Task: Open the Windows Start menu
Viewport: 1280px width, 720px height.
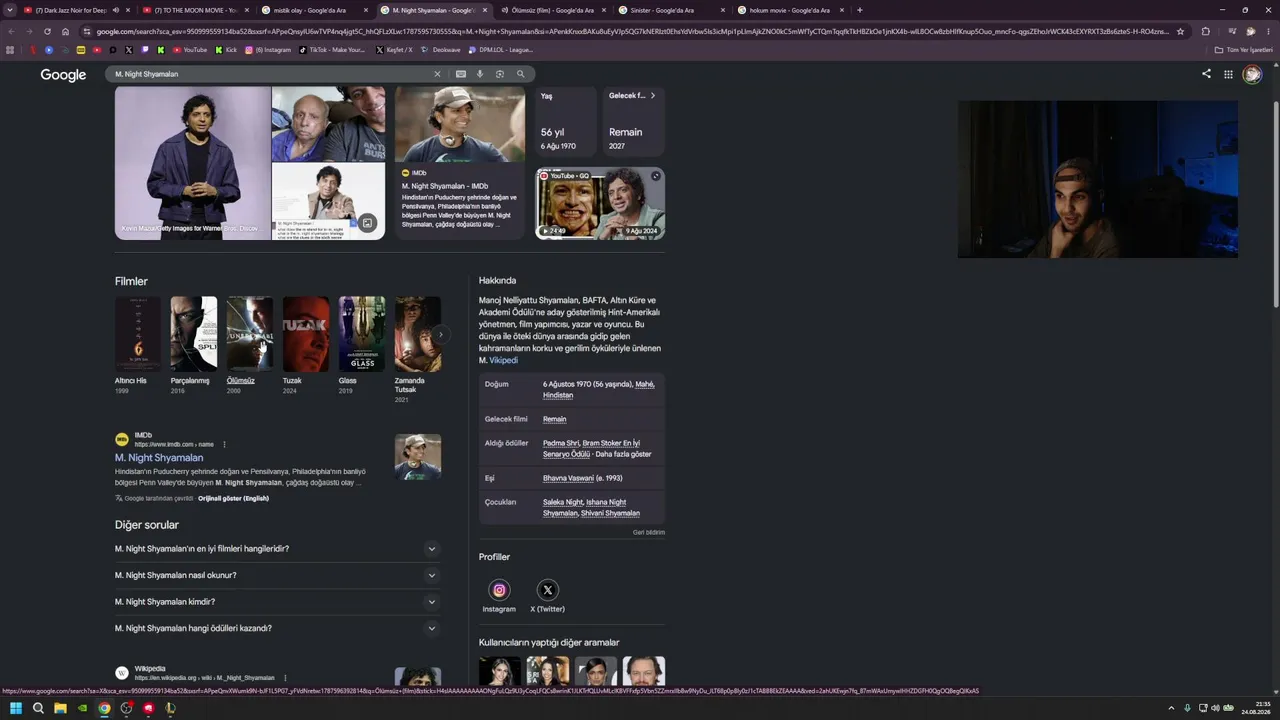Action: (16, 708)
